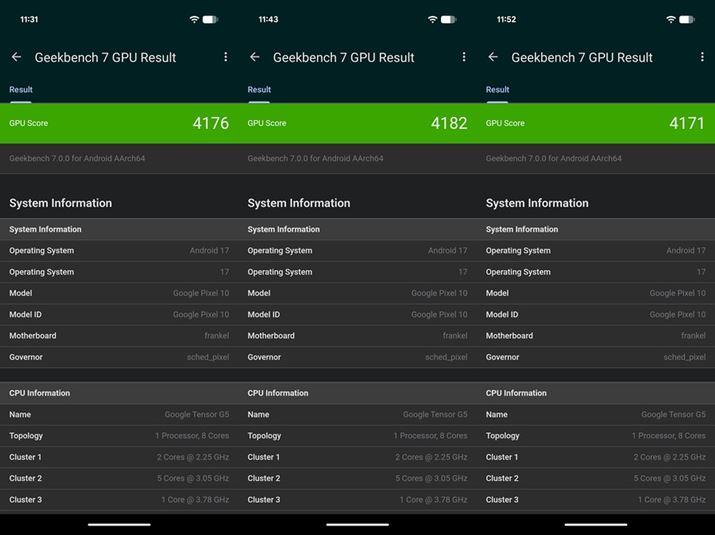
Task: Tap Motherboard frankel value at 11:31
Action: (x=217, y=336)
